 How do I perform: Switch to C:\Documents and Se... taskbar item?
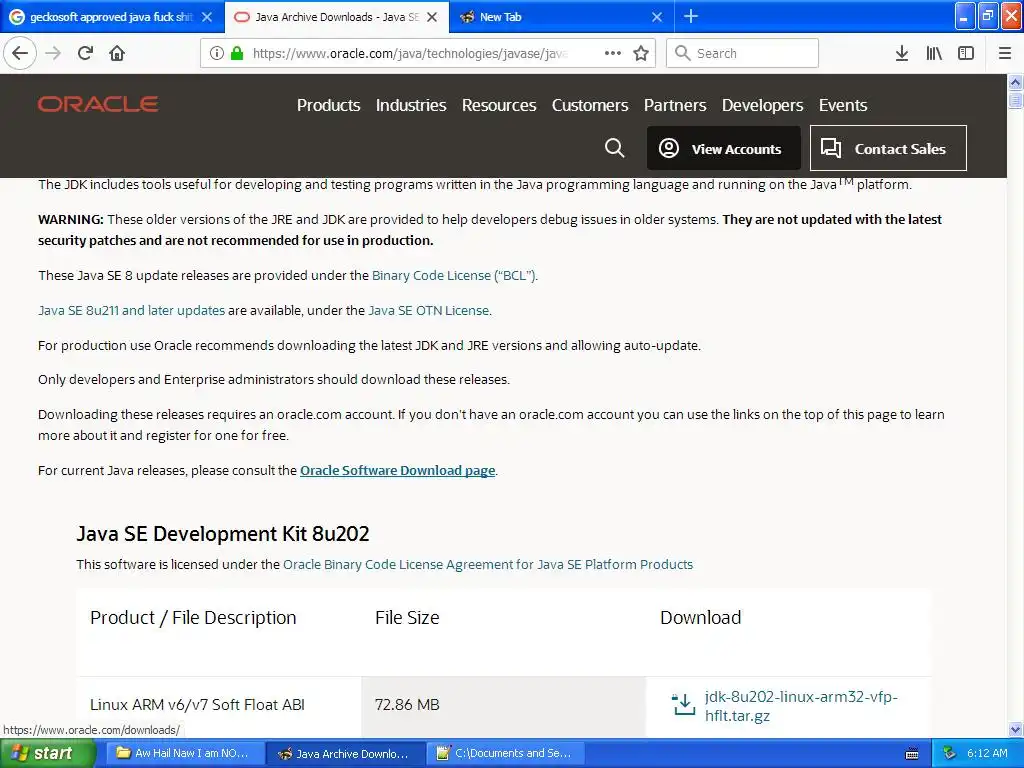(505, 753)
